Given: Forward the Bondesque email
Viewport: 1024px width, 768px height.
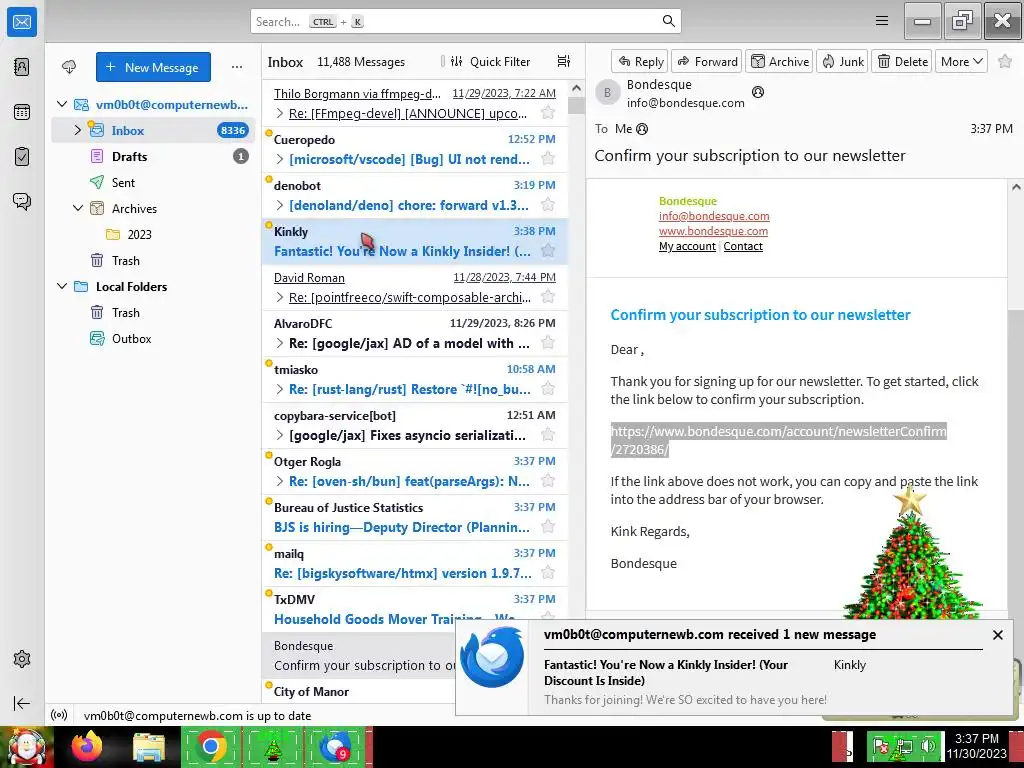Looking at the screenshot, I should 707,61.
